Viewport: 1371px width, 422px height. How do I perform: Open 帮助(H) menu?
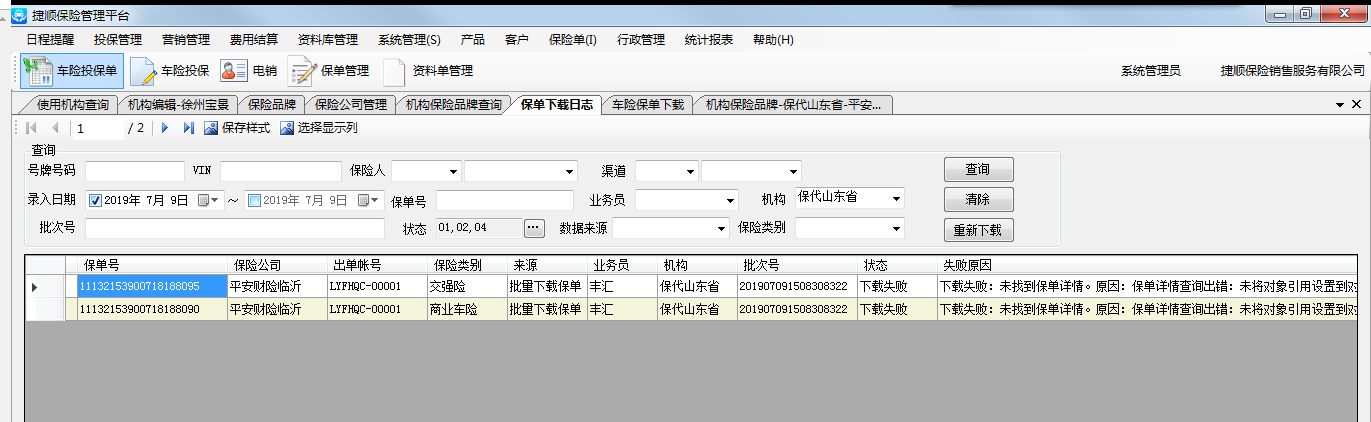773,40
